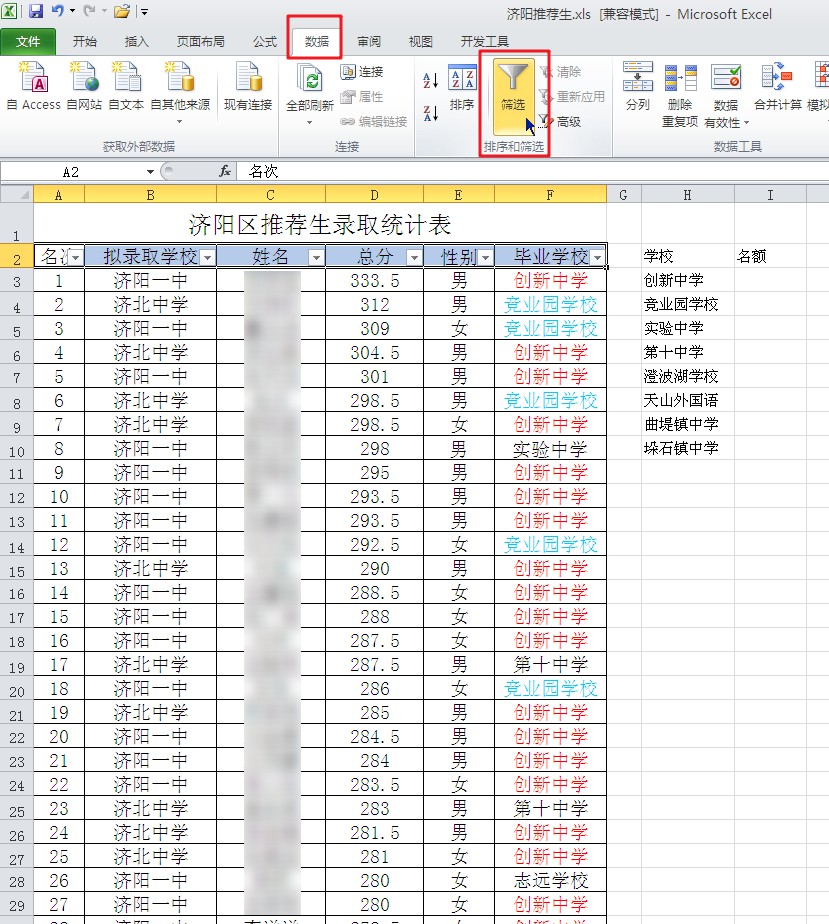
Task: Click the Redo arrow icon
Action: (89, 11)
